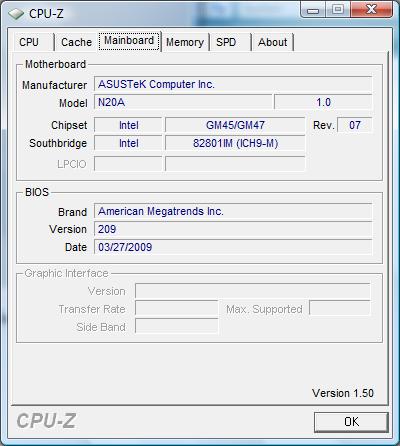
Task: Minimize the CPU-Z window
Action: point(313,9)
